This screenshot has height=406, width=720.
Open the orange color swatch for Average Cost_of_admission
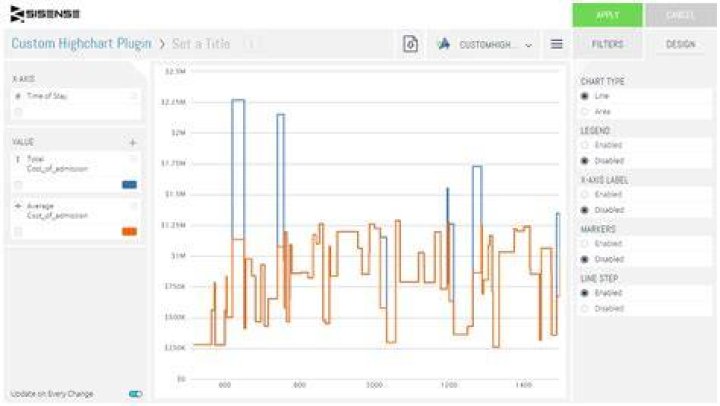129,231
